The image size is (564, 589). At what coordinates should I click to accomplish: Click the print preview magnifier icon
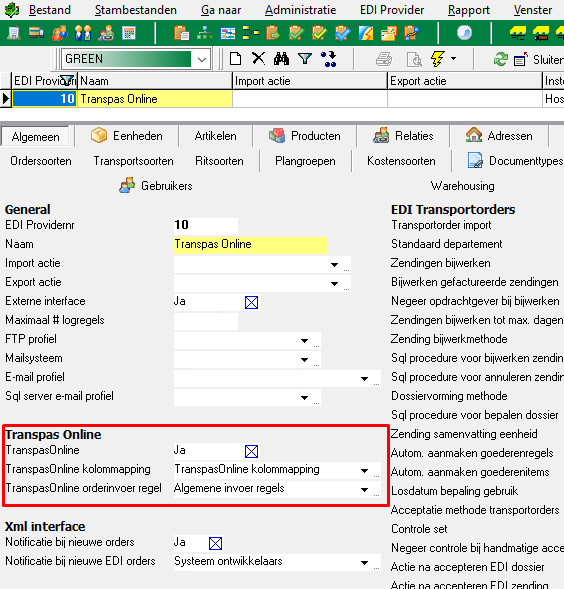tap(414, 59)
